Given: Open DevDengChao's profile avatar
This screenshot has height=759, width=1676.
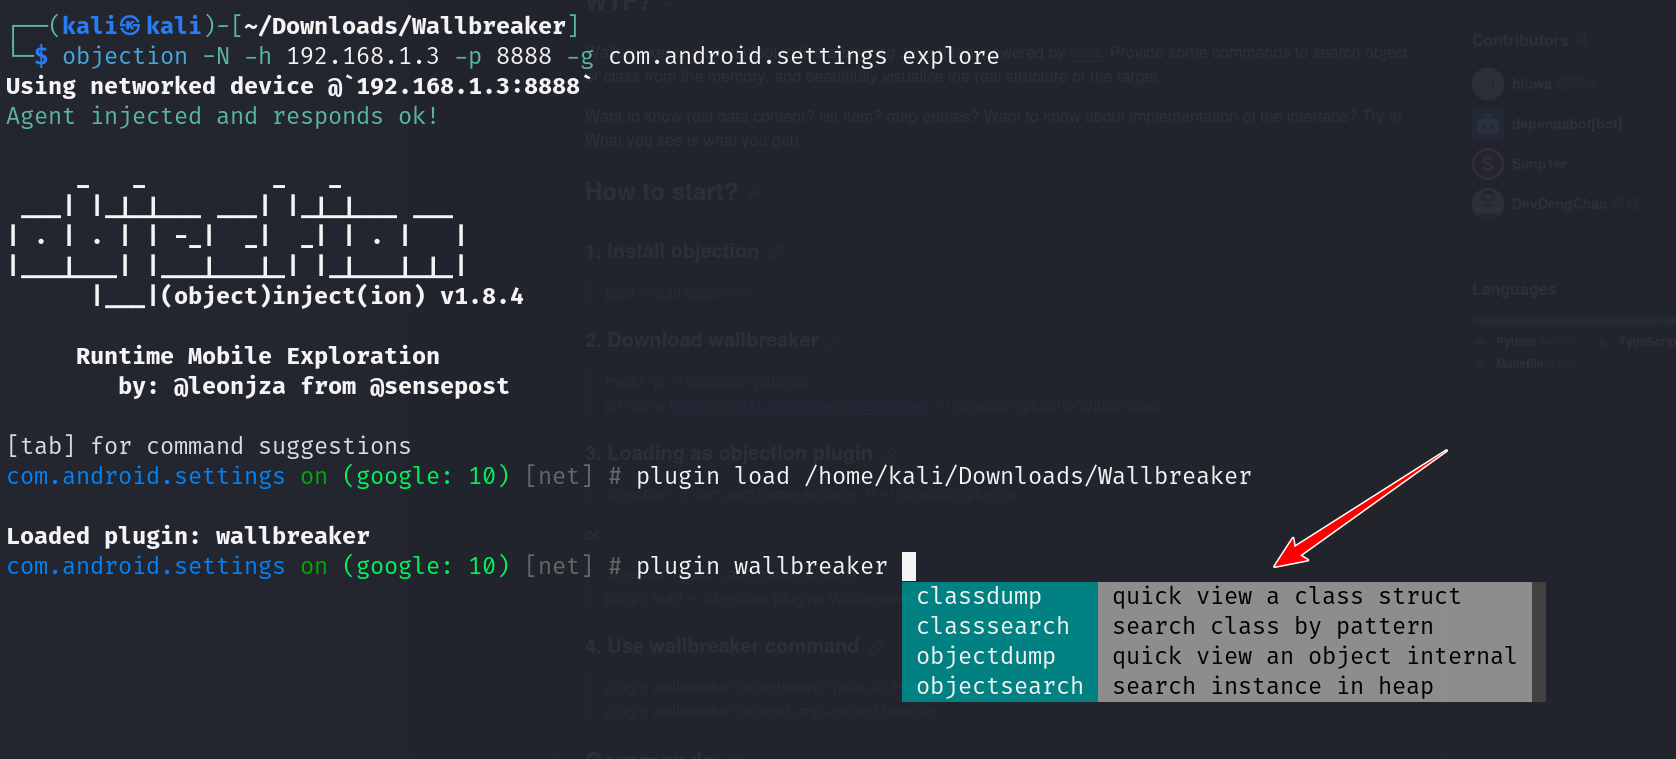Looking at the screenshot, I should tap(1487, 204).
